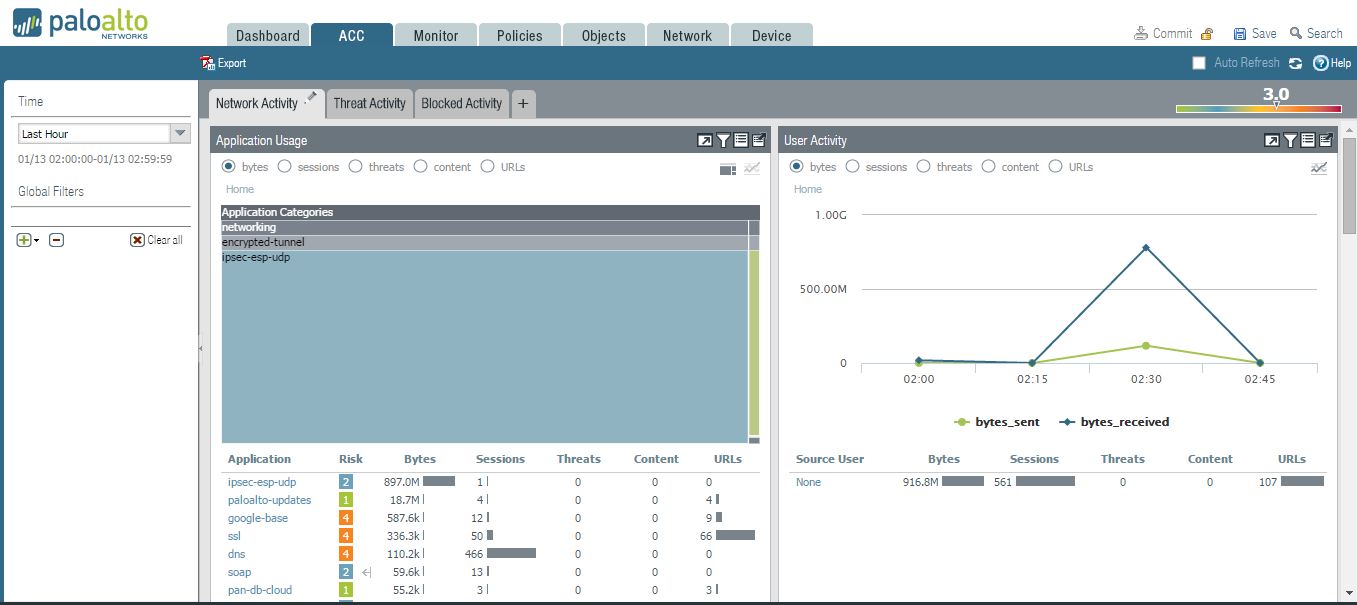
Task: Select threats radio in User Activity
Action: click(923, 167)
